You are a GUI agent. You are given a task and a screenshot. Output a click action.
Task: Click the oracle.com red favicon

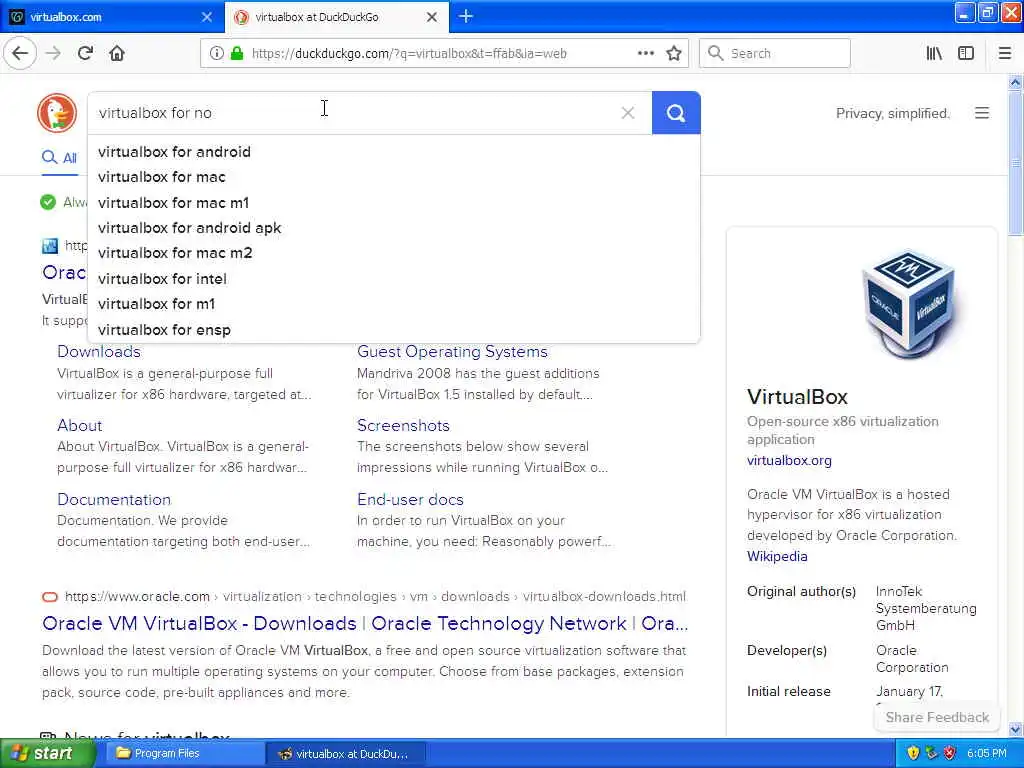coord(50,596)
